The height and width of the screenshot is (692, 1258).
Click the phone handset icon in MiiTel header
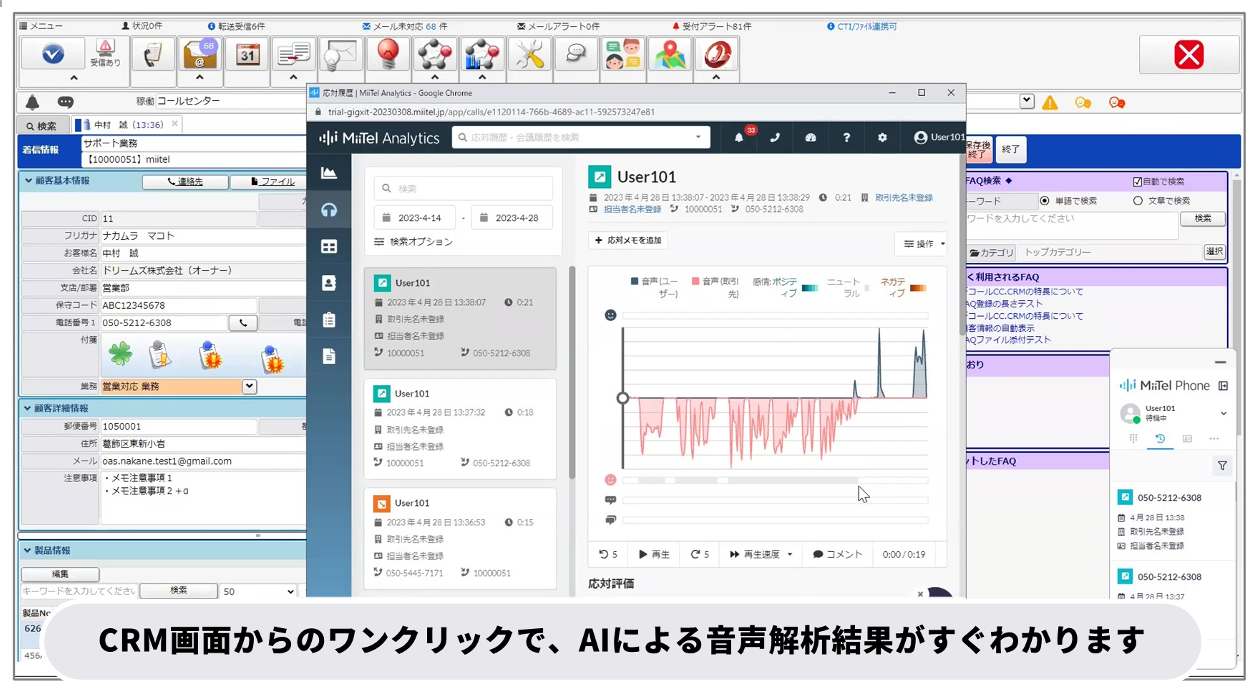[x=775, y=137]
